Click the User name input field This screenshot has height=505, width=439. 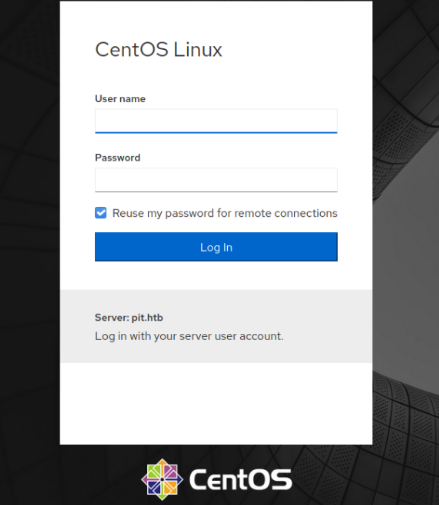[x=216, y=121]
